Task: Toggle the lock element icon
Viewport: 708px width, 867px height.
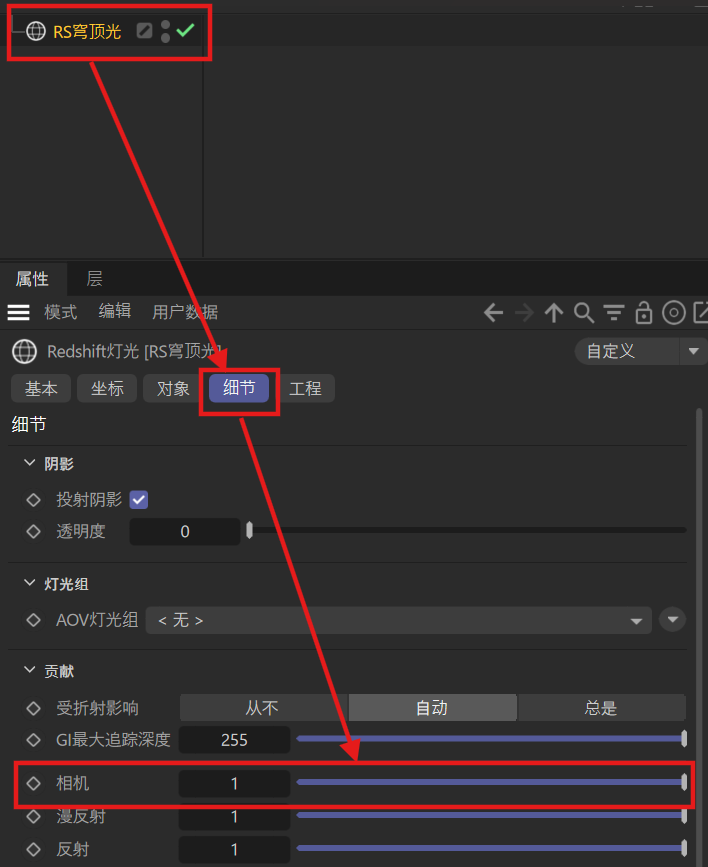Action: click(x=643, y=313)
